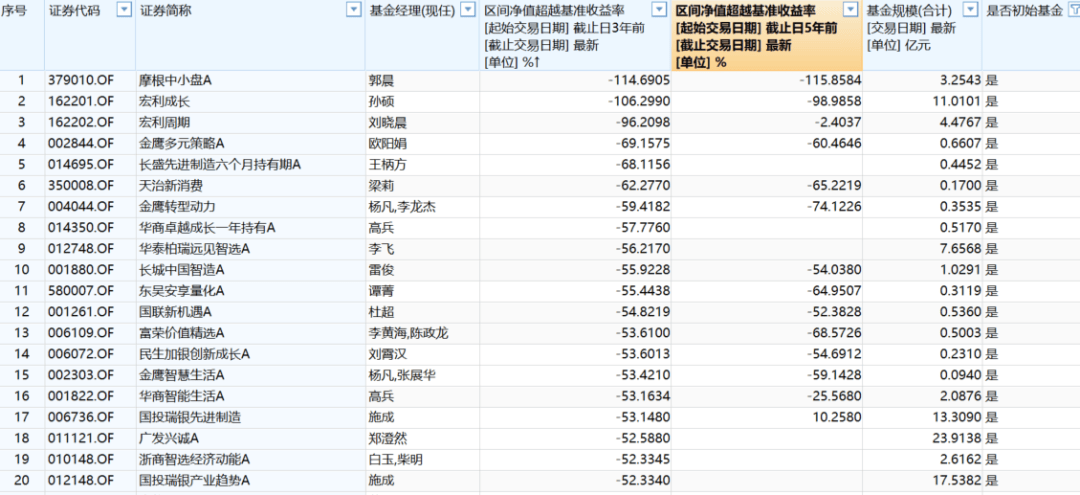Open the 证券代码 column filter dropdown
This screenshot has height=495, width=1080.
click(125, 10)
